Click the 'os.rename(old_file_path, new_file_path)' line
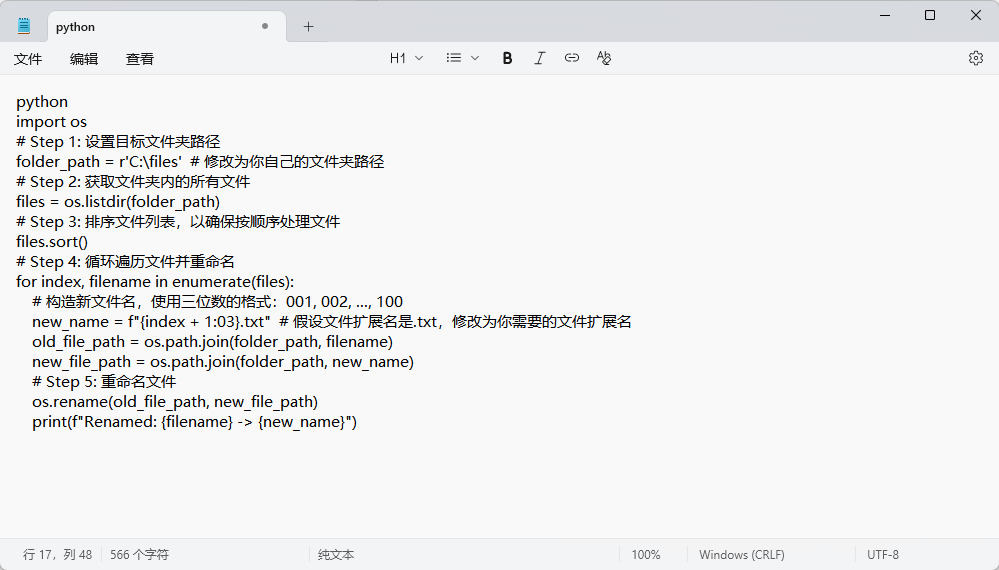The height and width of the screenshot is (570, 999). tap(175, 402)
